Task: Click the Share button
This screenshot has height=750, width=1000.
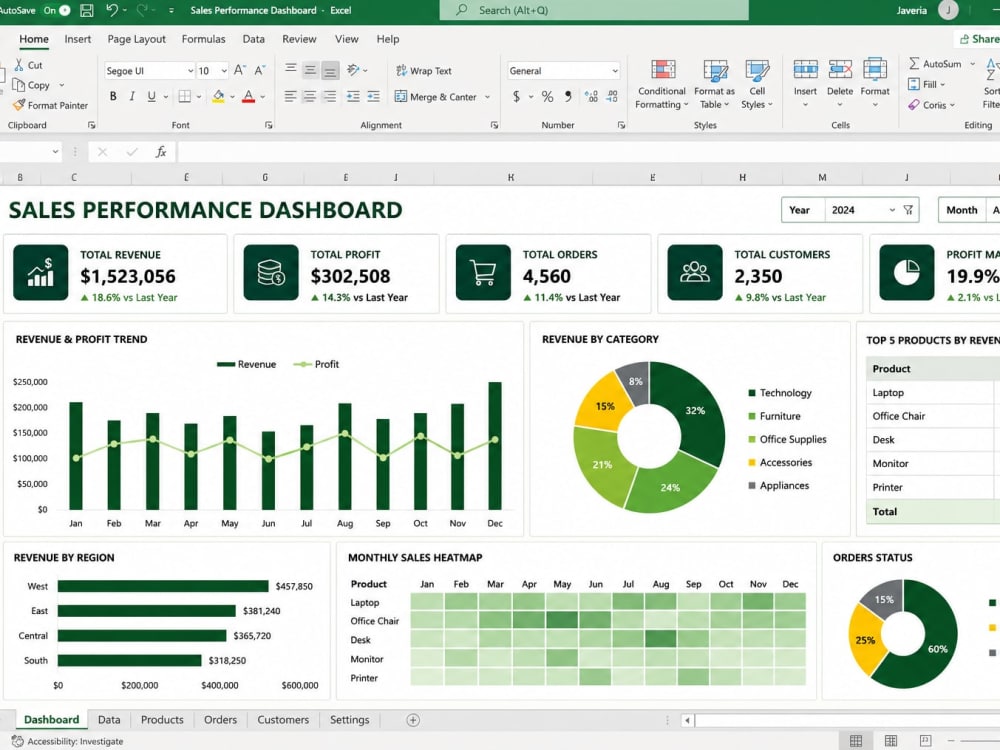Action: [x=979, y=40]
